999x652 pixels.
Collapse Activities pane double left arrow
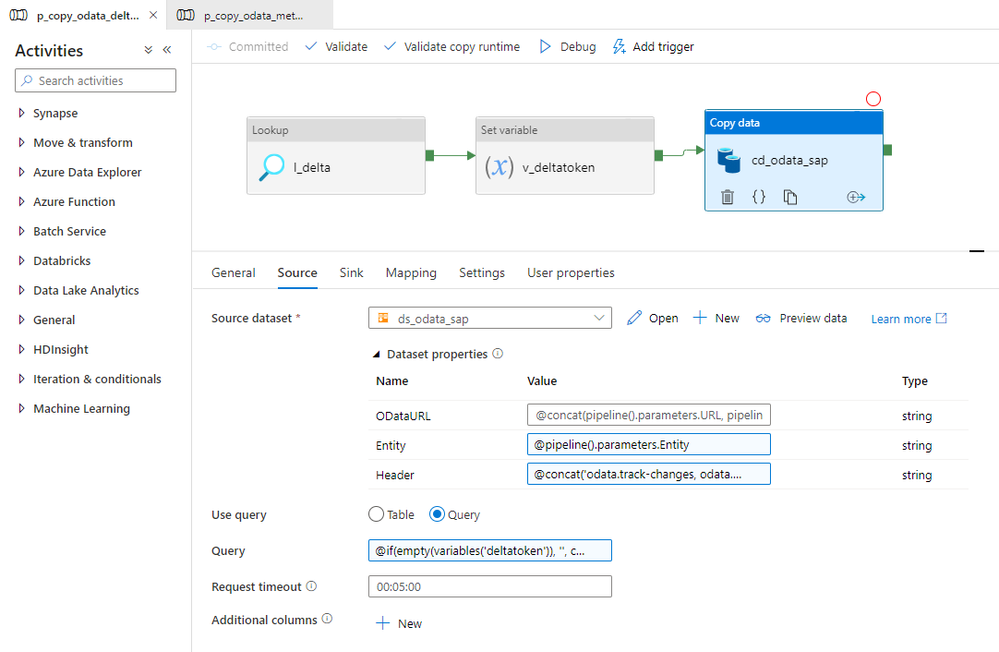tap(167, 50)
